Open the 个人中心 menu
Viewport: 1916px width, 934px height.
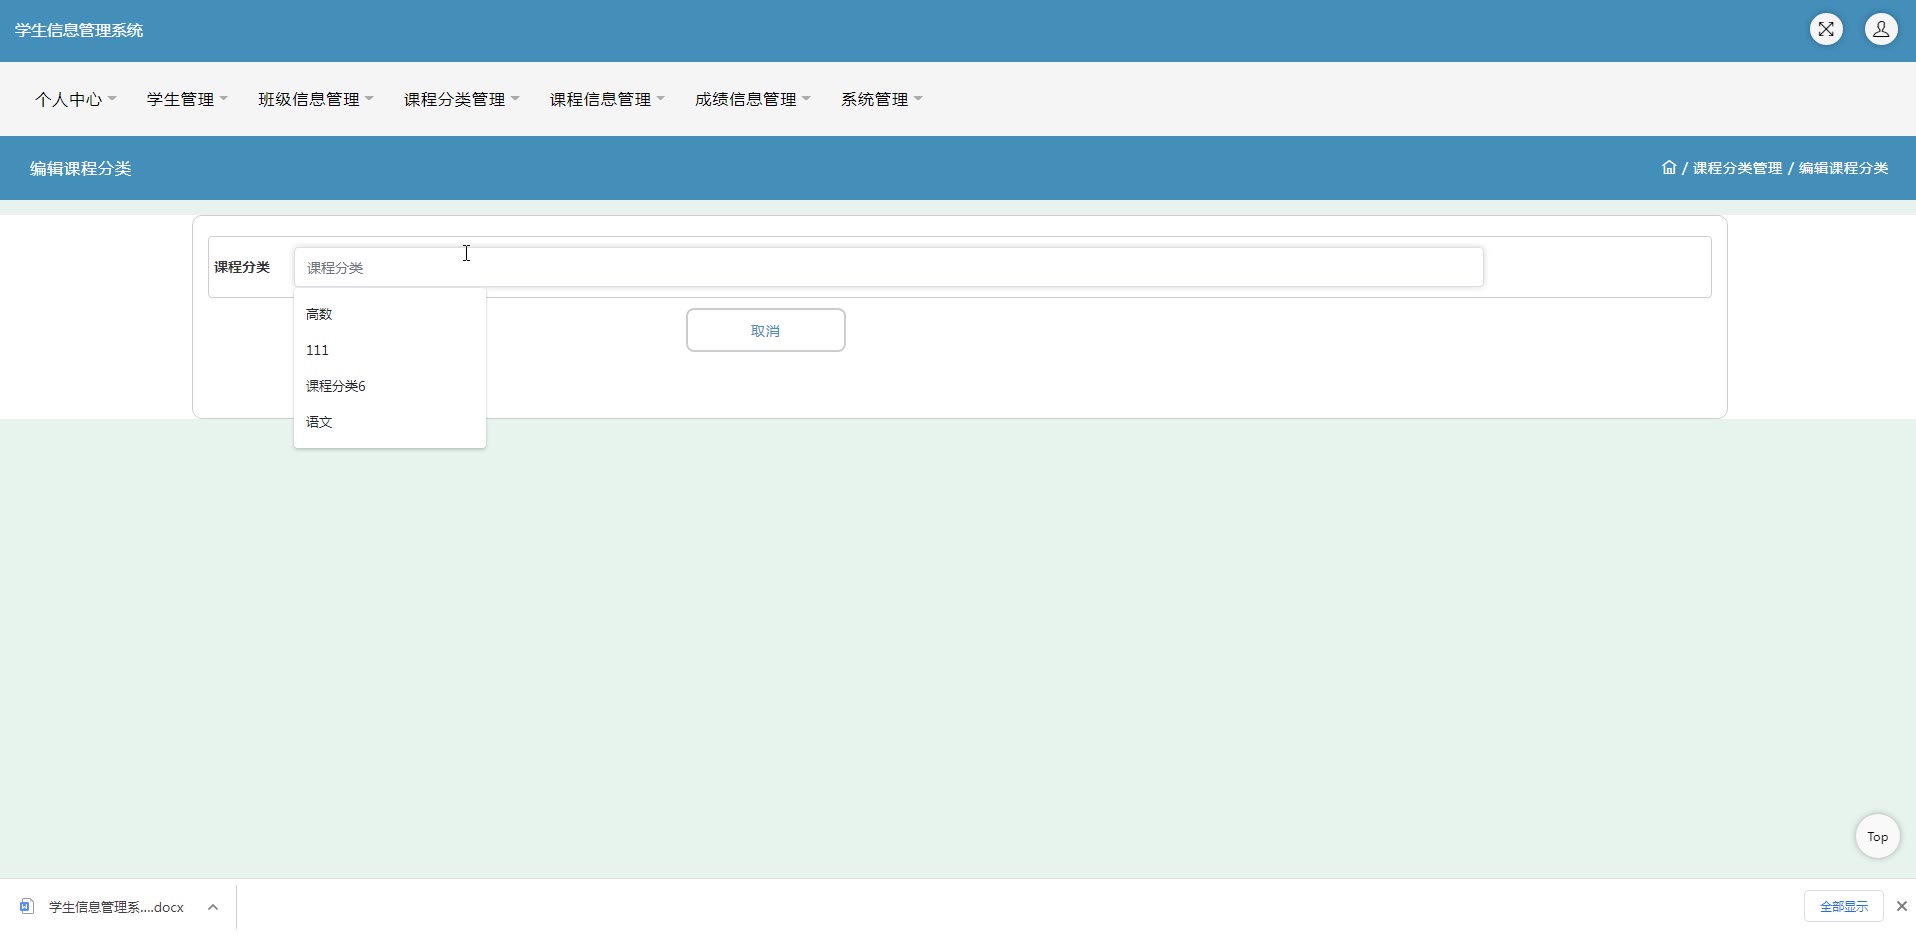[76, 99]
